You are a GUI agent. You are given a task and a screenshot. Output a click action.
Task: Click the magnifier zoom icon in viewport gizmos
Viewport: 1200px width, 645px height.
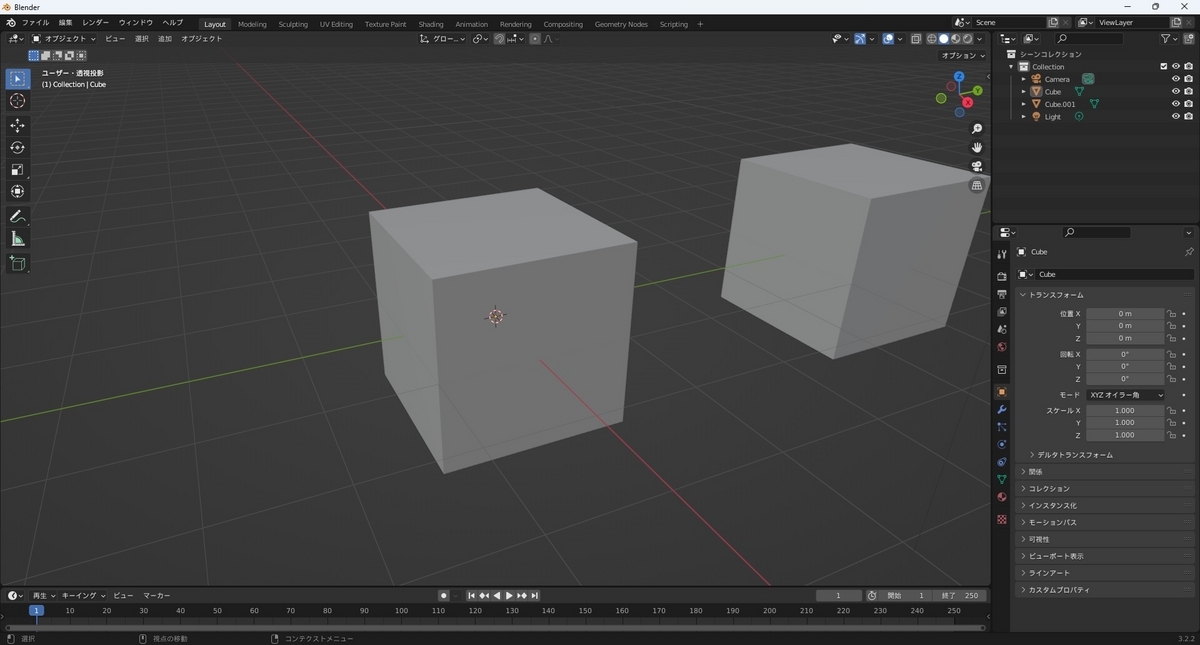pyautogui.click(x=977, y=128)
